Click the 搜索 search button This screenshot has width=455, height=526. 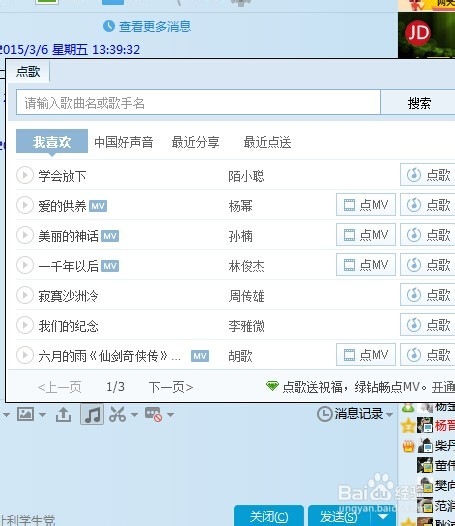[x=418, y=103]
